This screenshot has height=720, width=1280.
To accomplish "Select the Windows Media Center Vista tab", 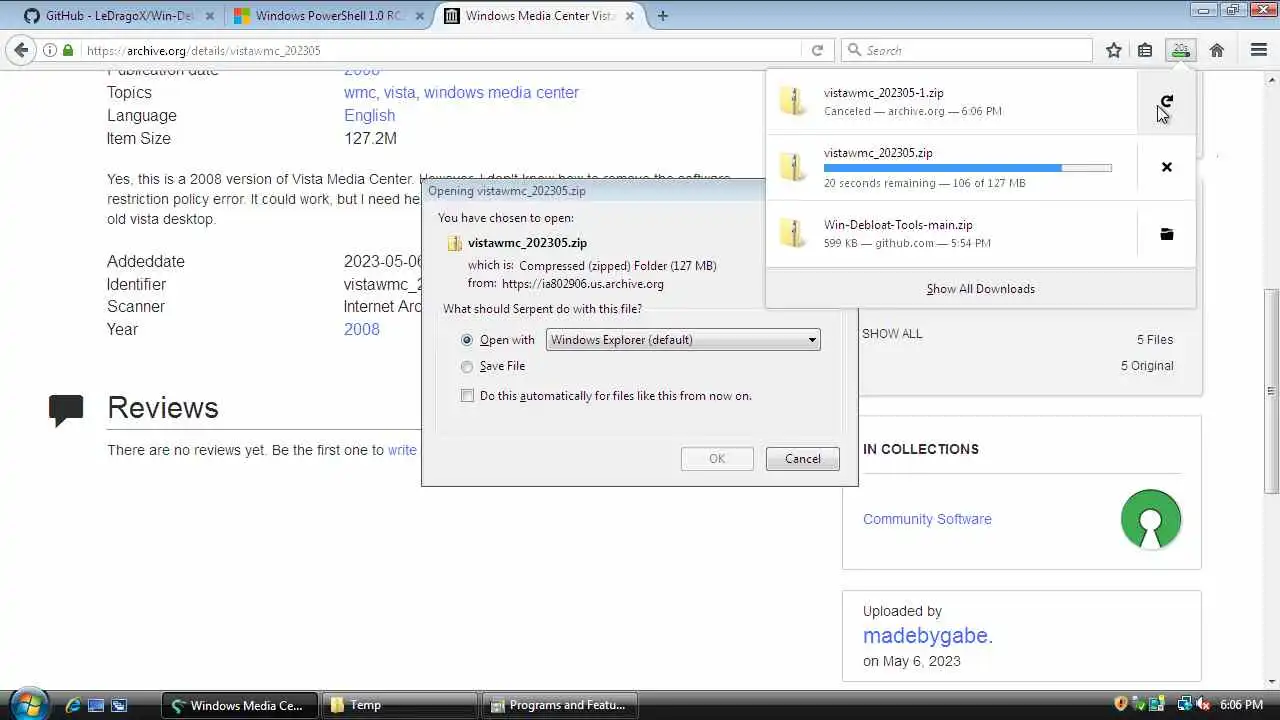I will pyautogui.click(x=539, y=16).
